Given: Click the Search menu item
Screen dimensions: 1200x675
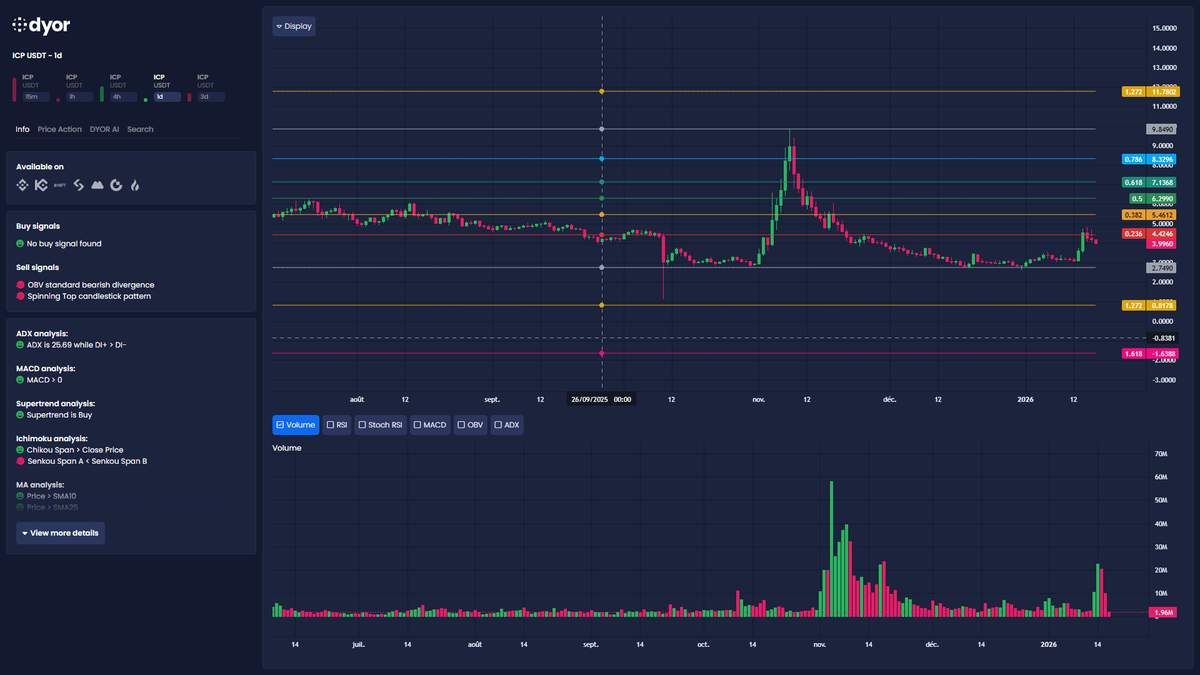Looking at the screenshot, I should point(140,129).
